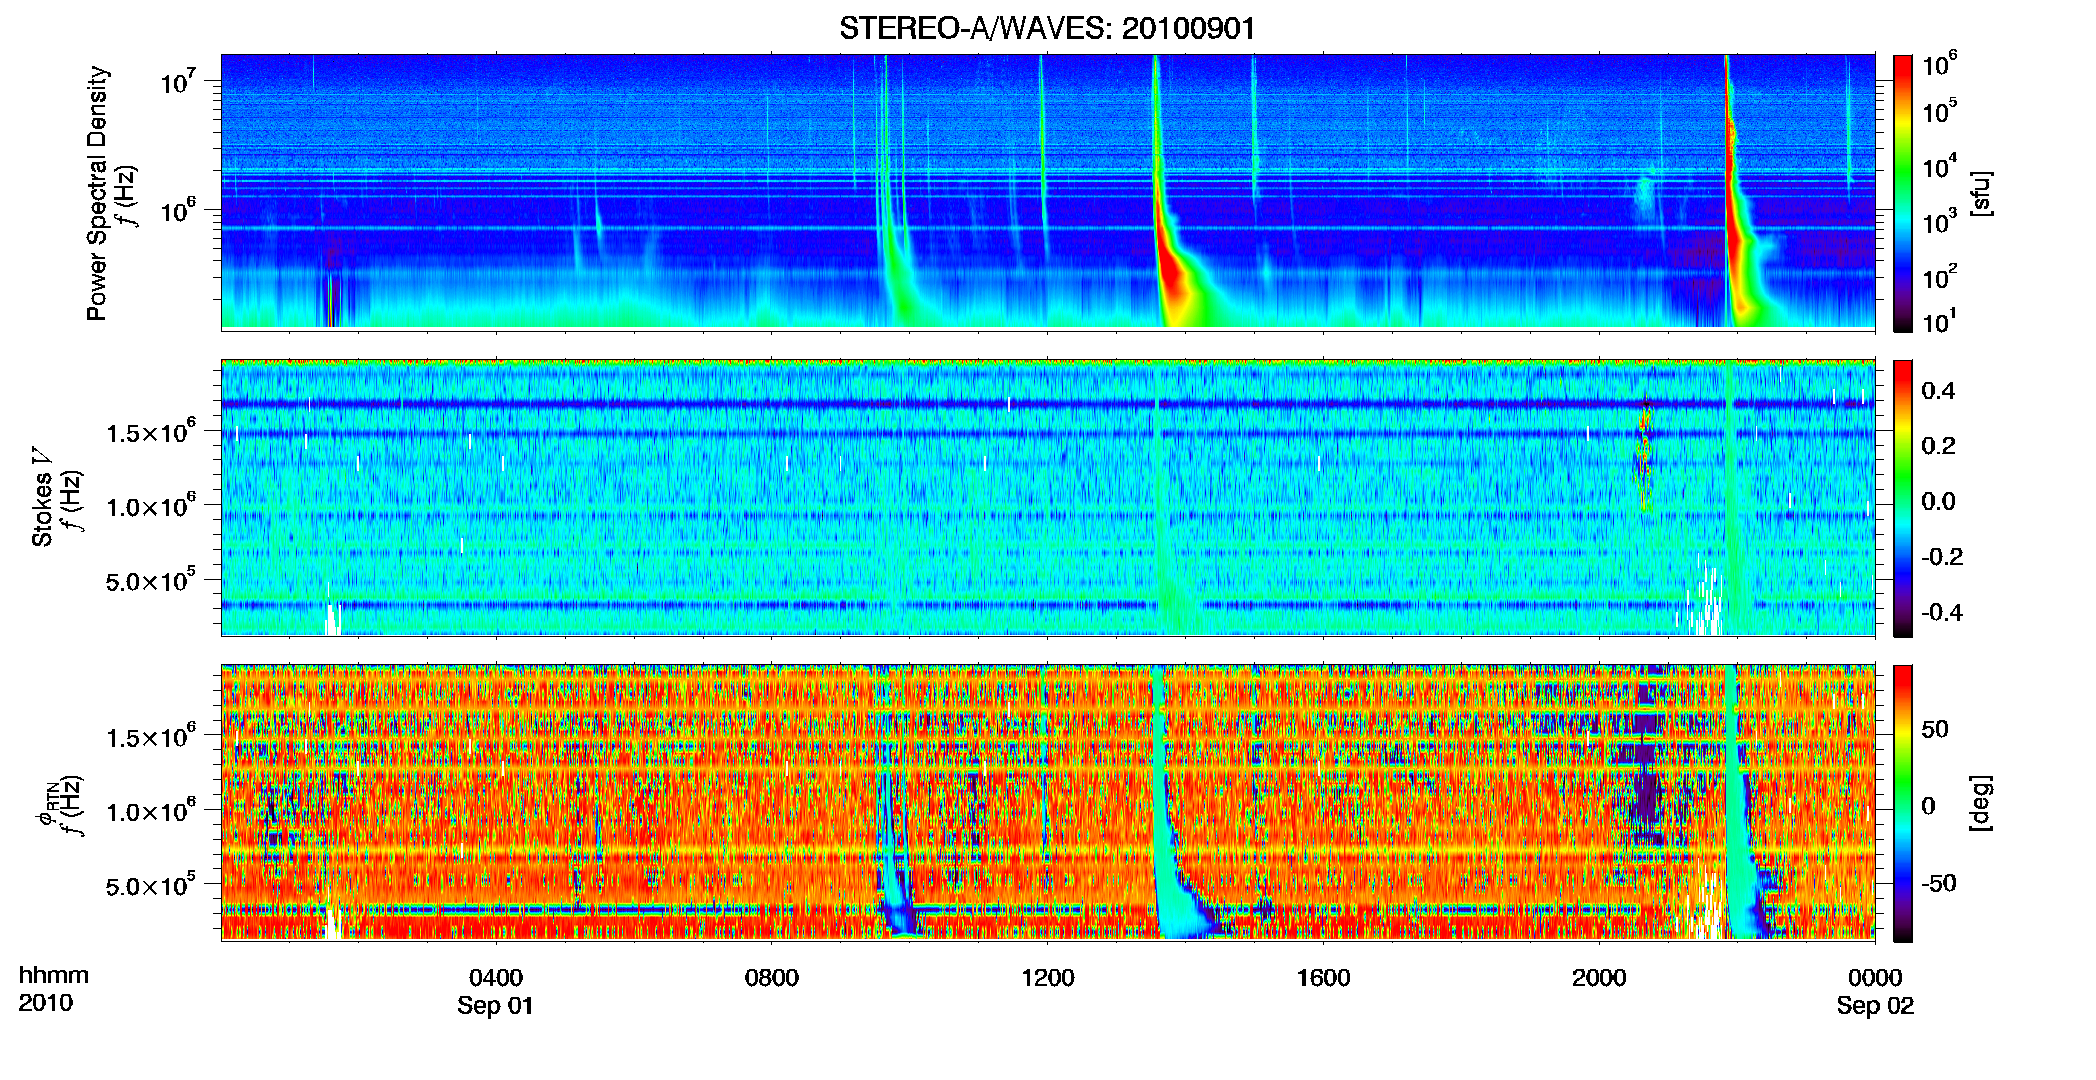Screen dimensions: 2096x1080
Task: Select the 5.0×10⁵ tick on the φRTN axis
Action: point(150,886)
